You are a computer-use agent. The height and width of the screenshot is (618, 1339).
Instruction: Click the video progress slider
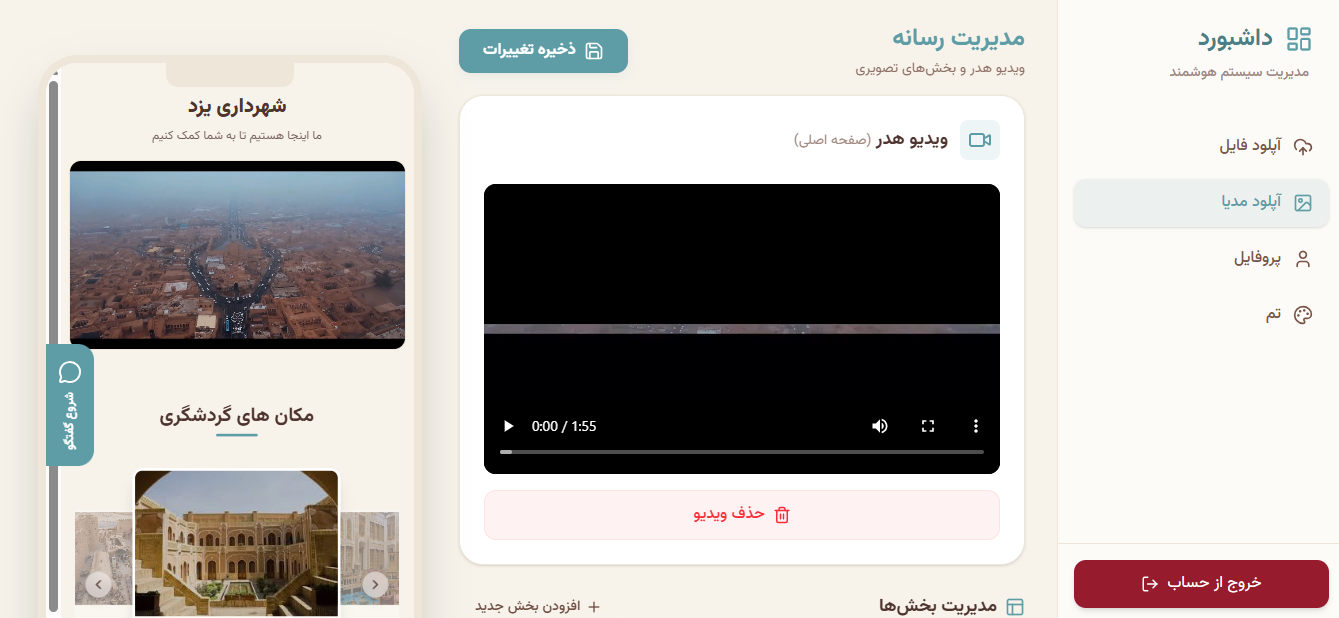pyautogui.click(x=742, y=451)
